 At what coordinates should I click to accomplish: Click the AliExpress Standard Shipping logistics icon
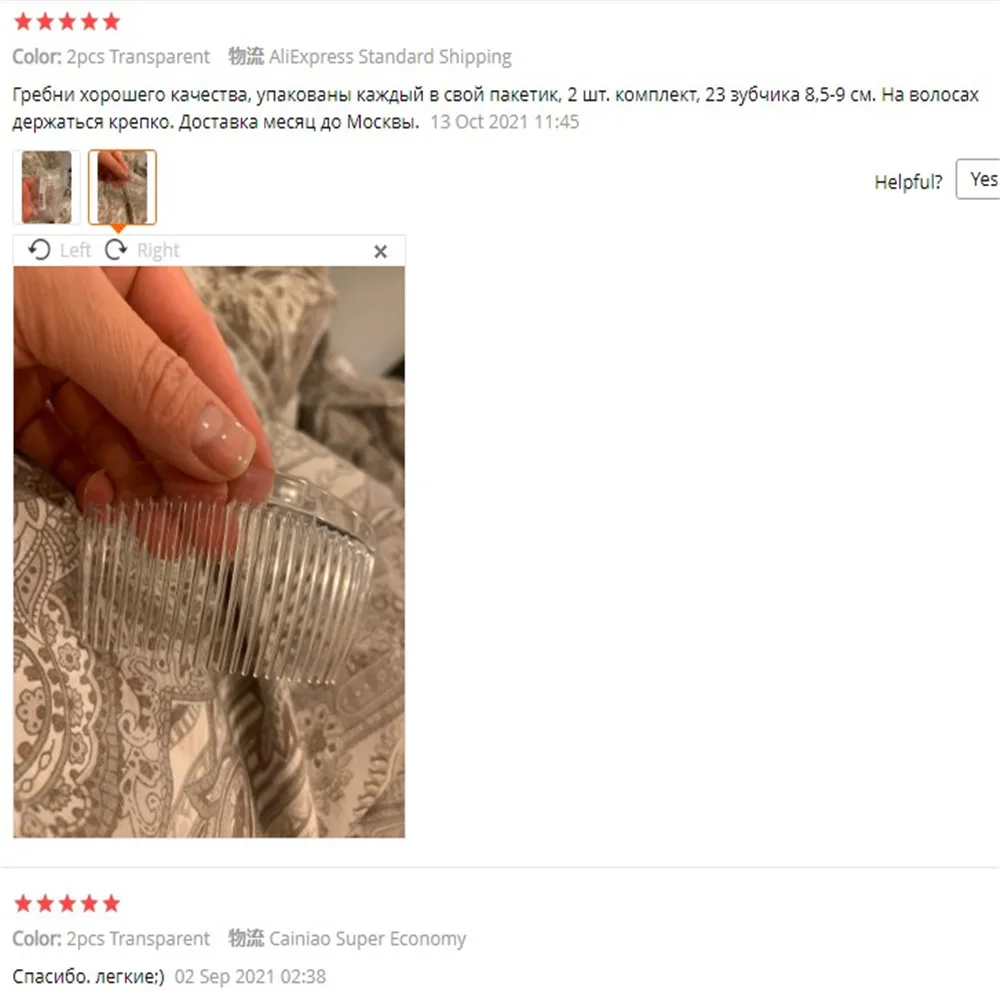click(246, 56)
